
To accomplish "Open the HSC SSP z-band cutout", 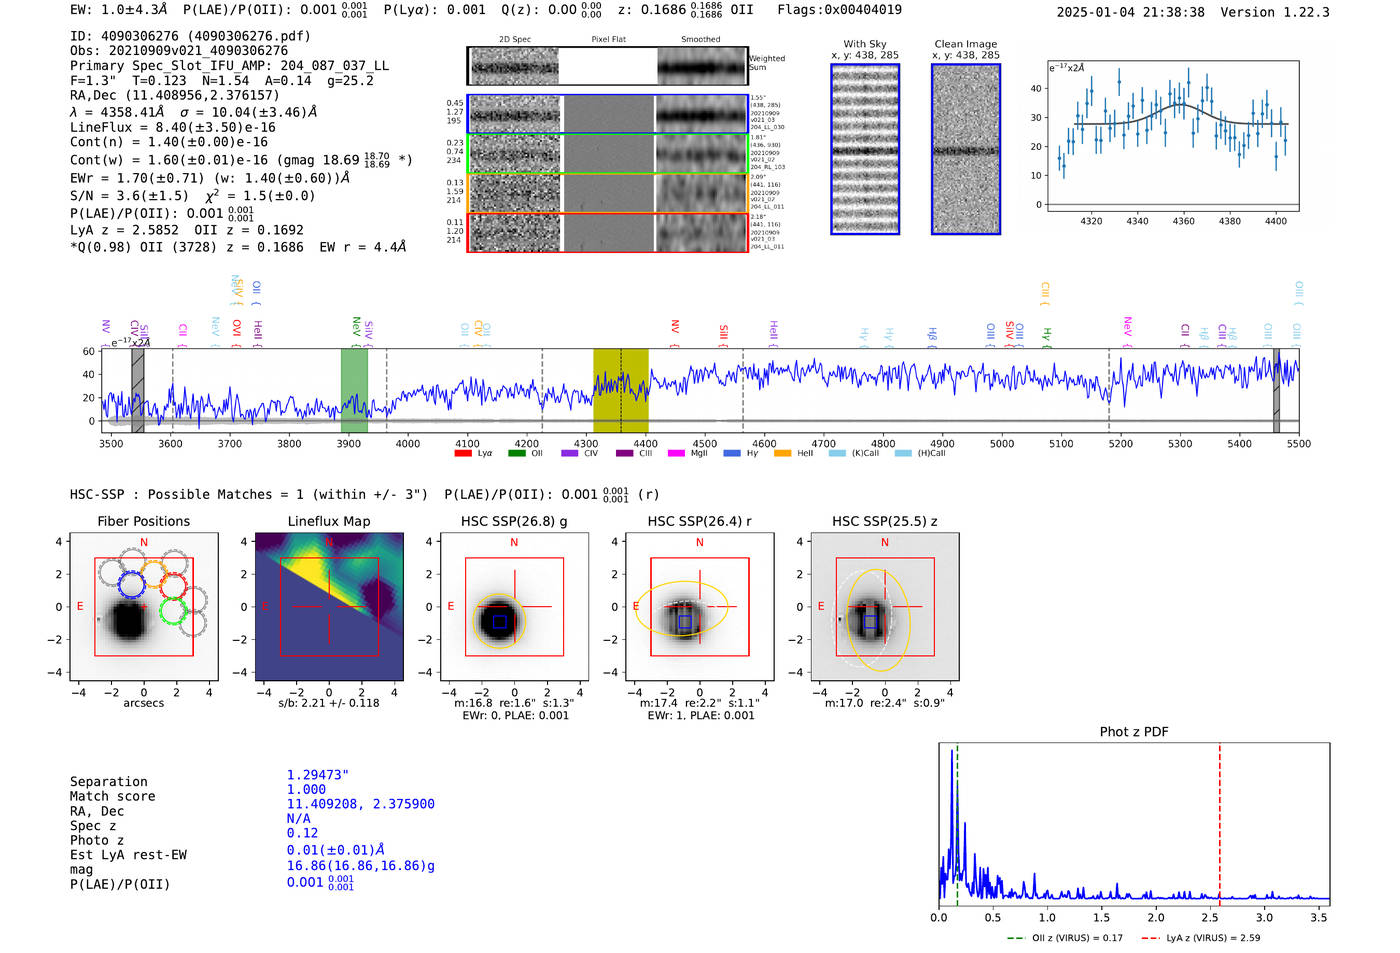I will [885, 607].
